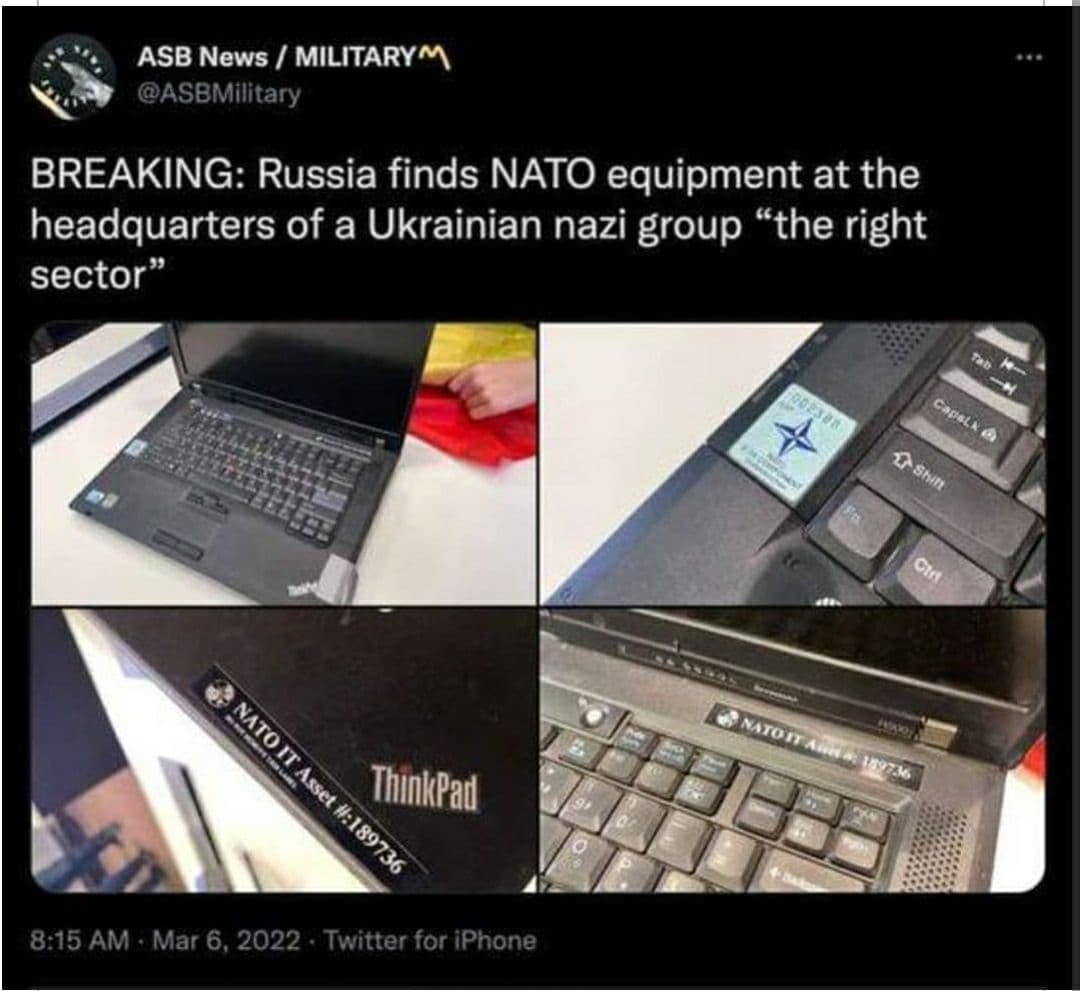
Task: Open the @ASBMilitary handle link
Action: [219, 94]
